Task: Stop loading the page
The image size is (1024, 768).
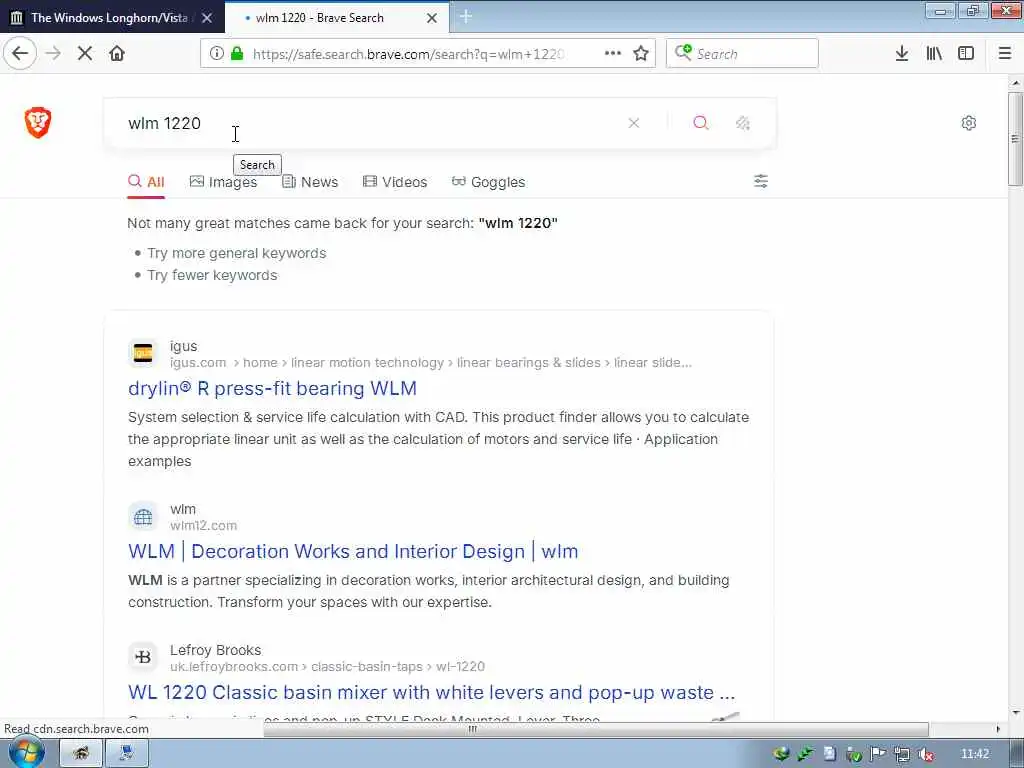Action: [x=85, y=54]
